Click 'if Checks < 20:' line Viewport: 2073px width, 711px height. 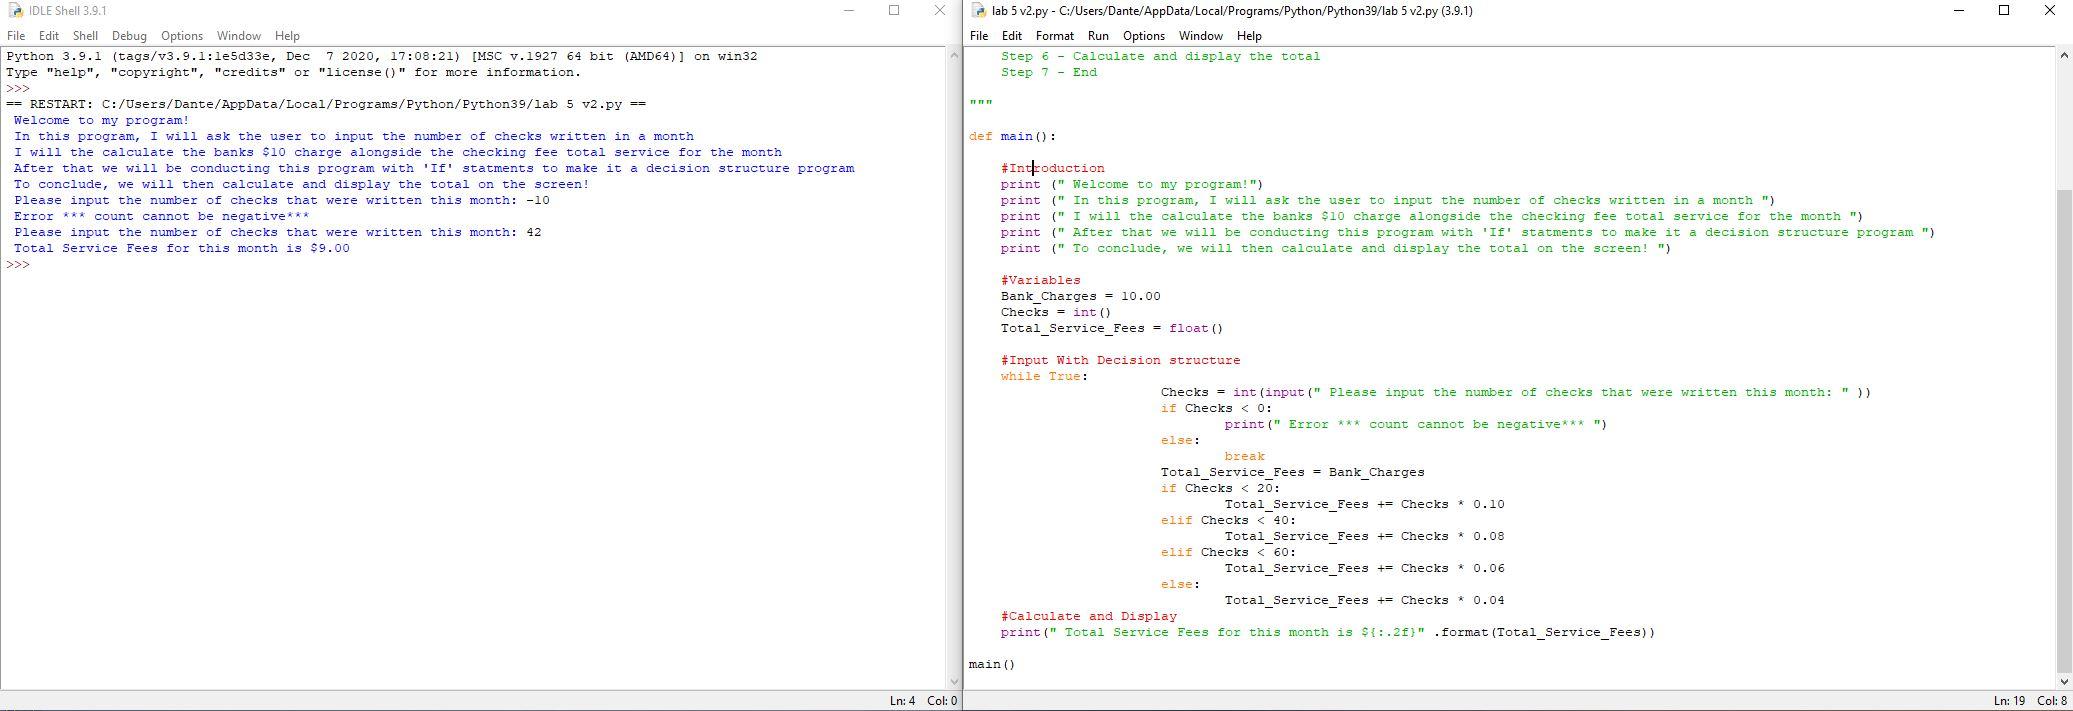click(1220, 488)
